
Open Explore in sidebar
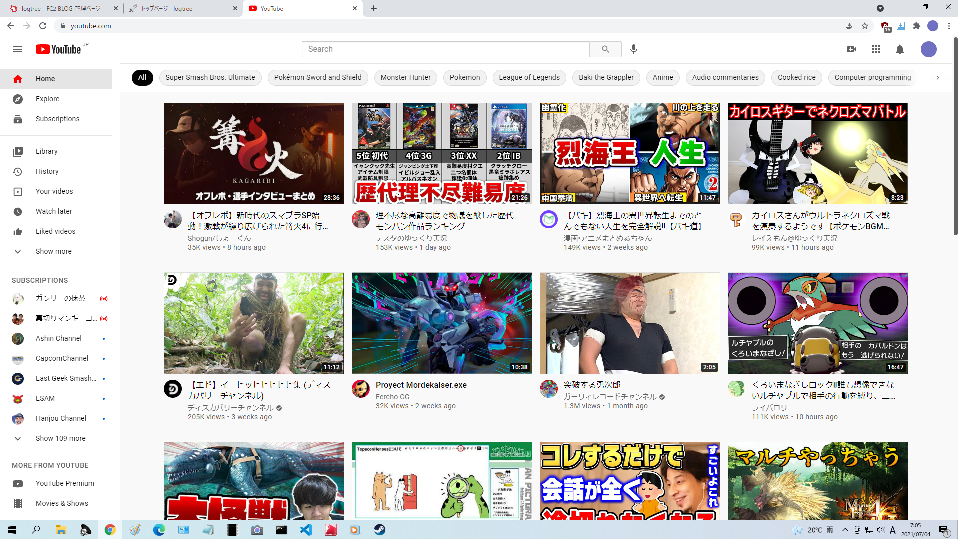pos(56,98)
